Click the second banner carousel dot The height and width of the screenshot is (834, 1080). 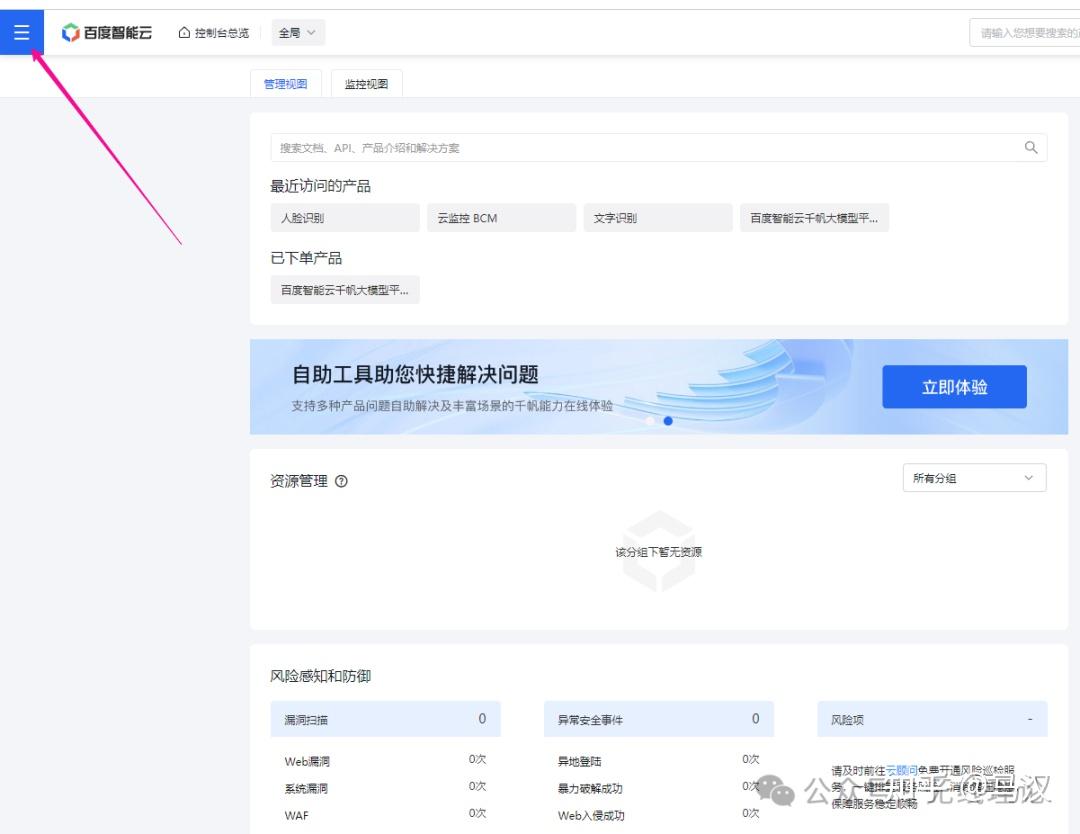pyautogui.click(x=668, y=421)
